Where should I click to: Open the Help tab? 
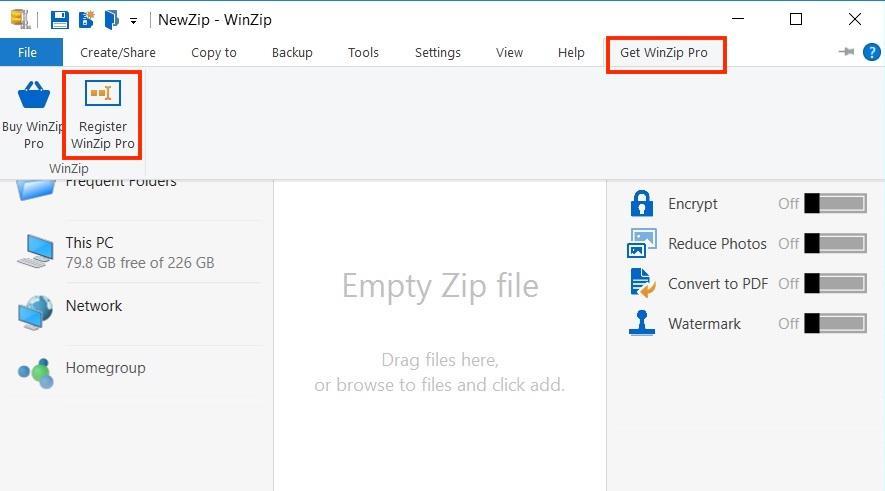(571, 52)
